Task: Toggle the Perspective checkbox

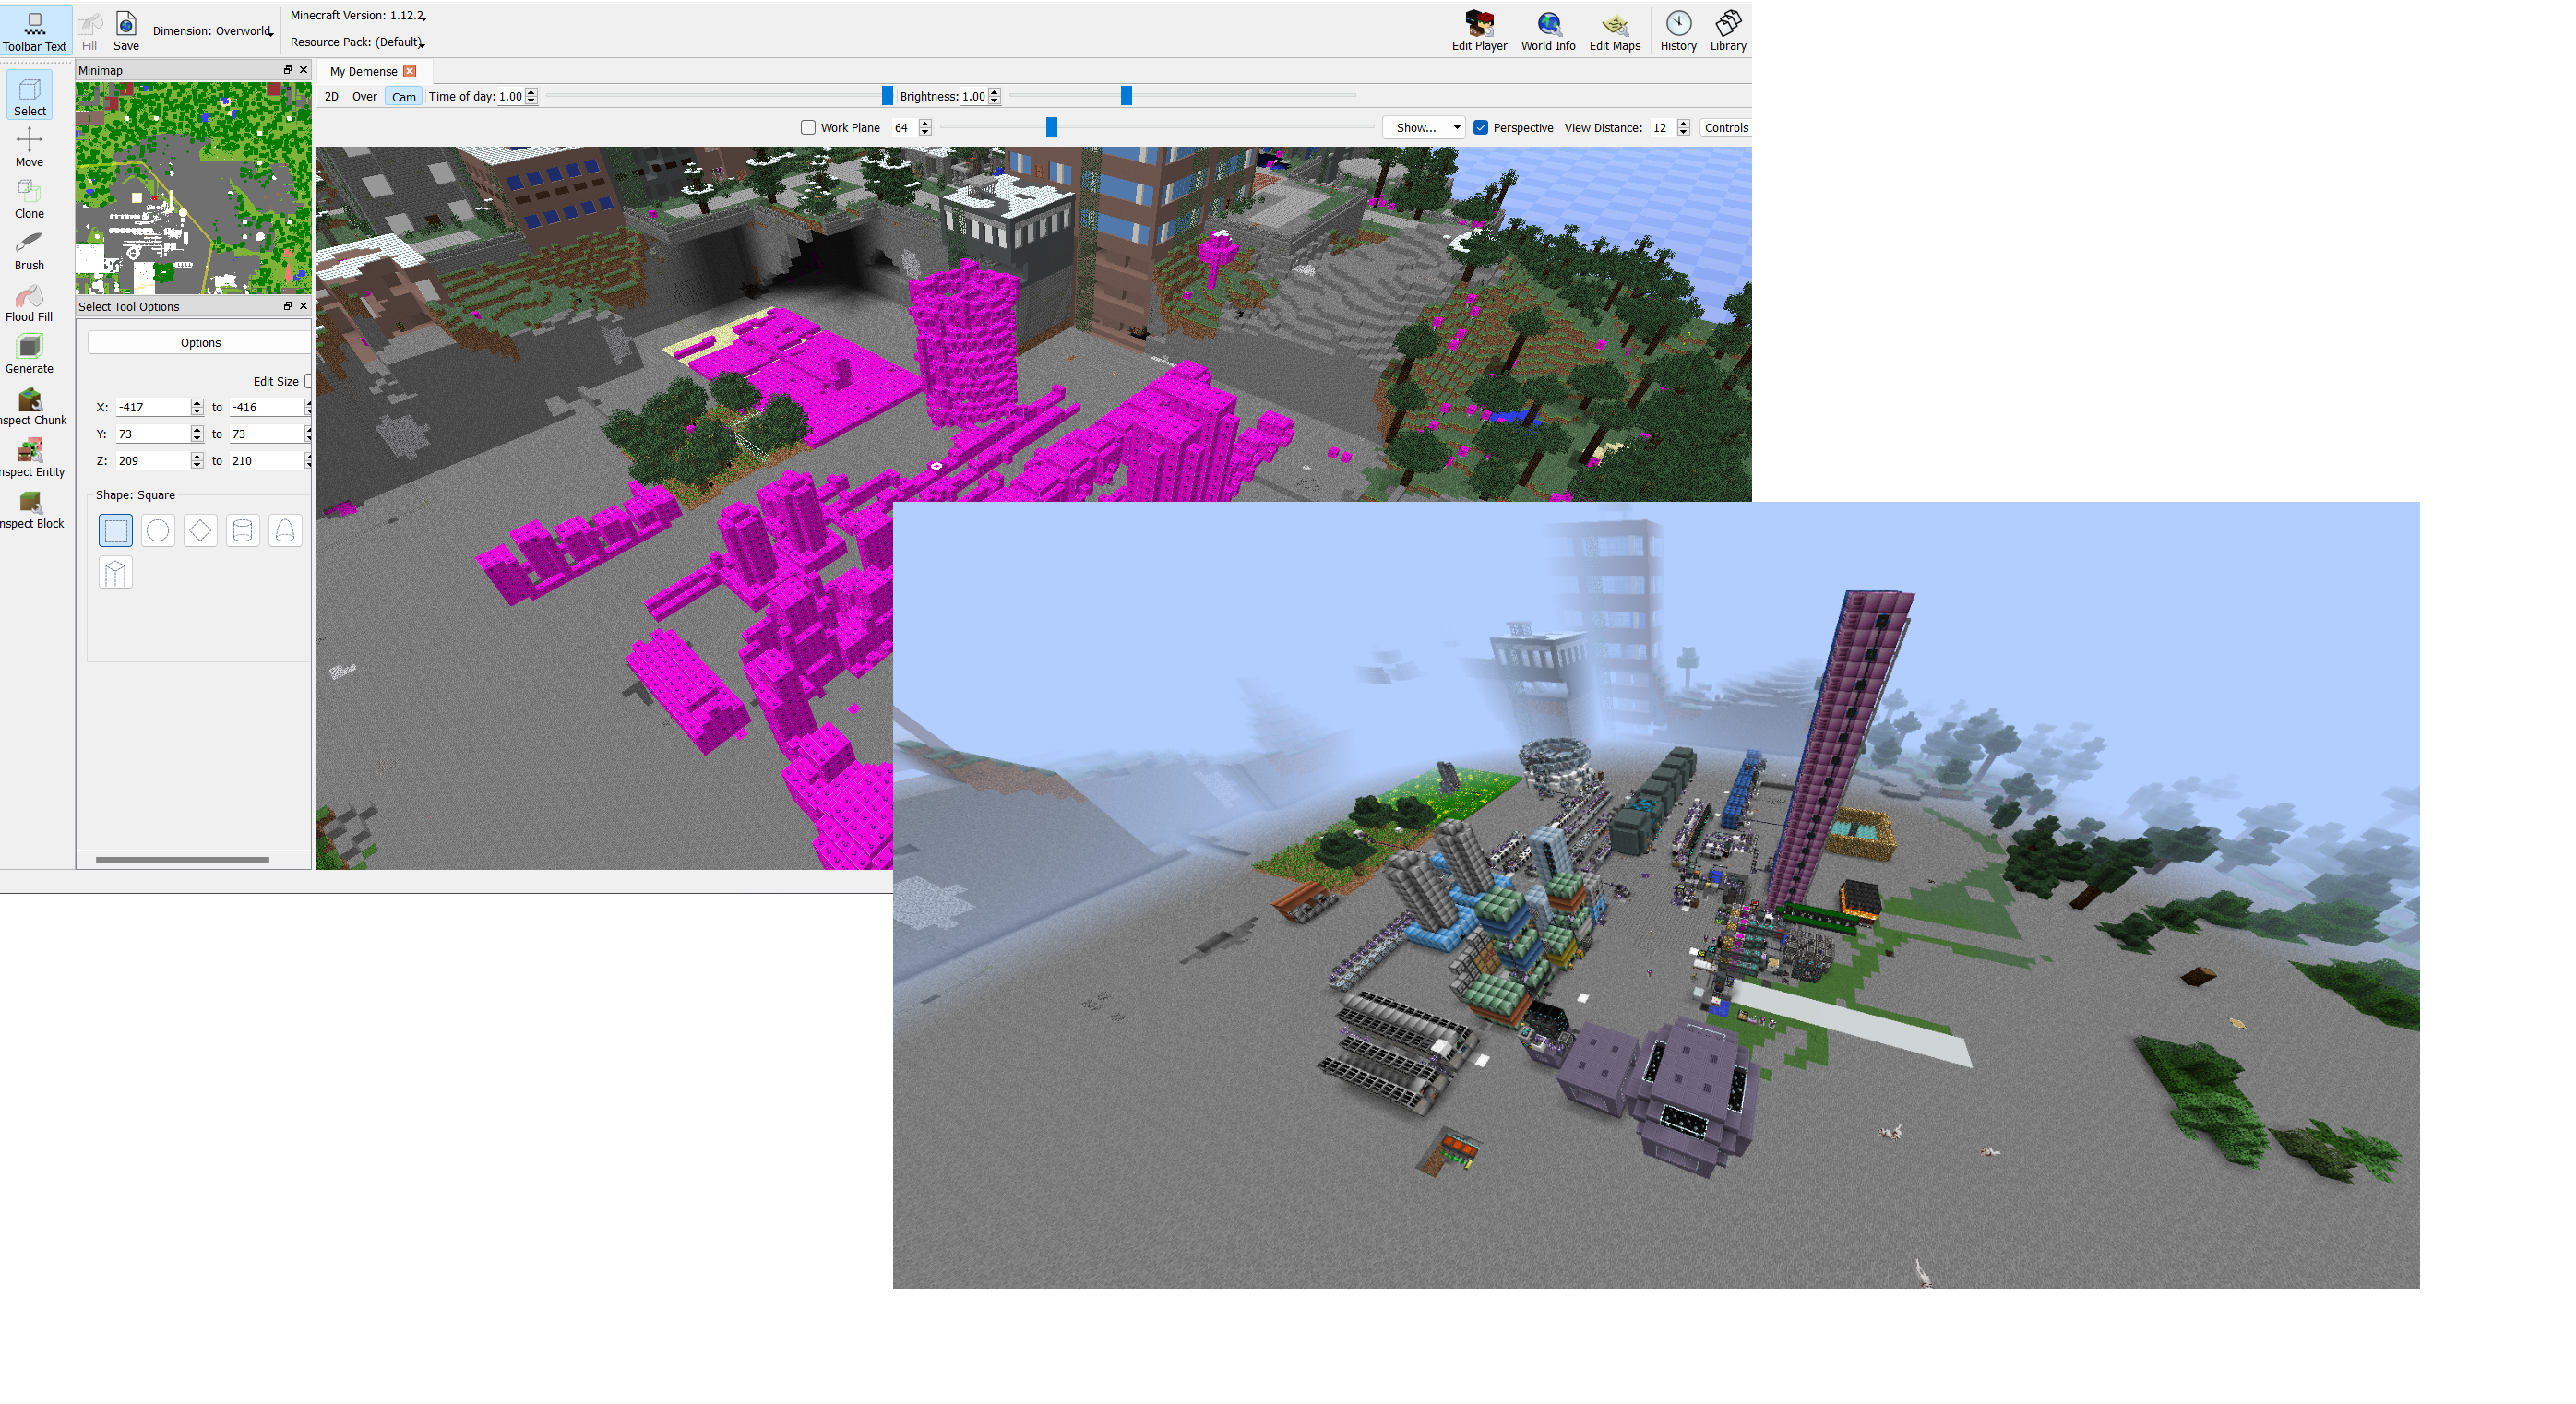Action: pos(1481,127)
